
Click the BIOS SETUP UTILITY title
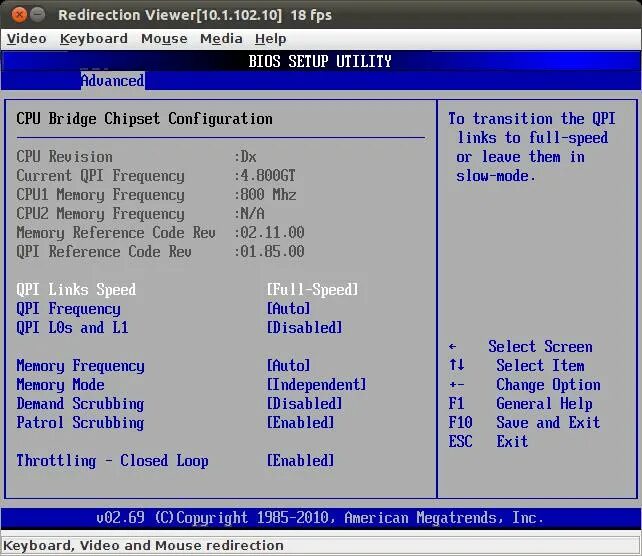[x=320, y=61]
